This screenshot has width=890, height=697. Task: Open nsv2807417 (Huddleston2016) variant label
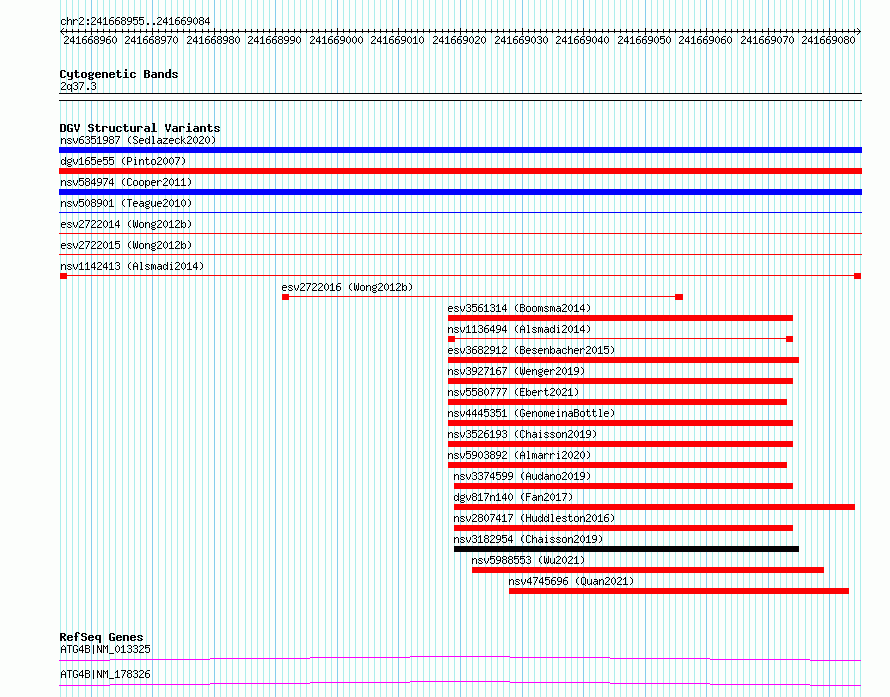[x=534, y=518]
